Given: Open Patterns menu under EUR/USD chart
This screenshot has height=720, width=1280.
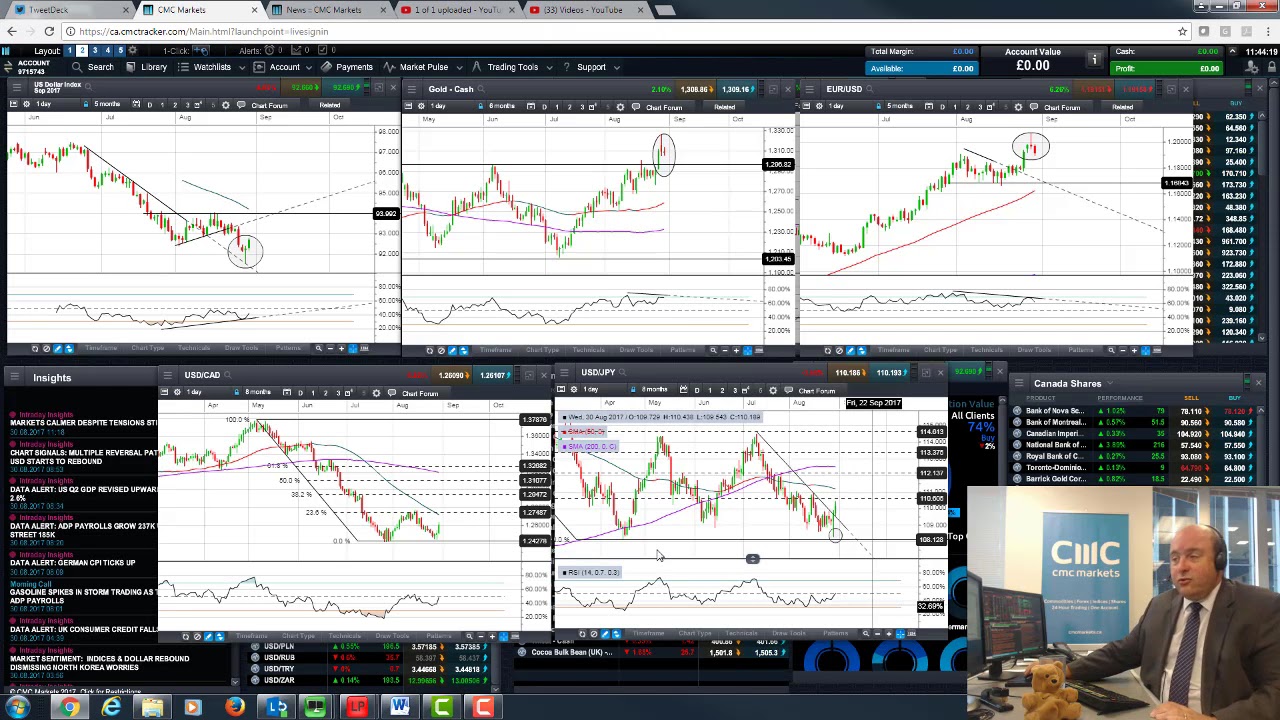Looking at the screenshot, I should click(1080, 351).
